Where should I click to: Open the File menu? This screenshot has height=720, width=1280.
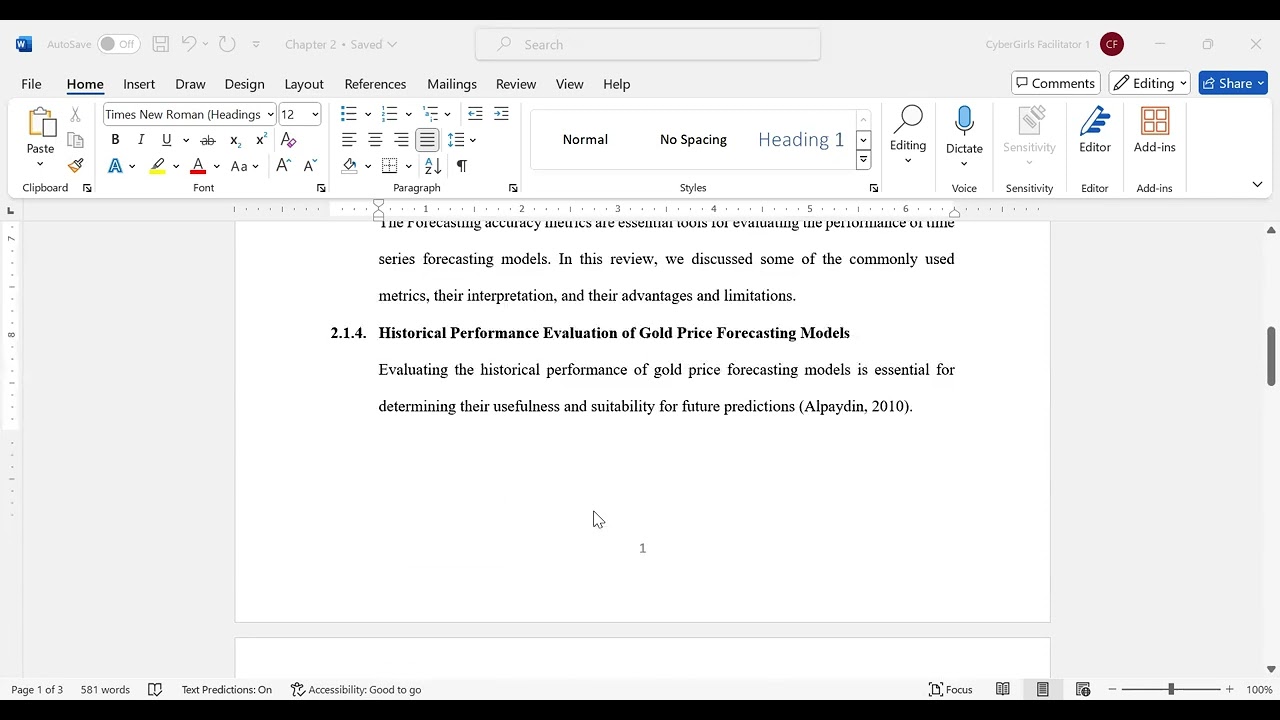pos(31,84)
